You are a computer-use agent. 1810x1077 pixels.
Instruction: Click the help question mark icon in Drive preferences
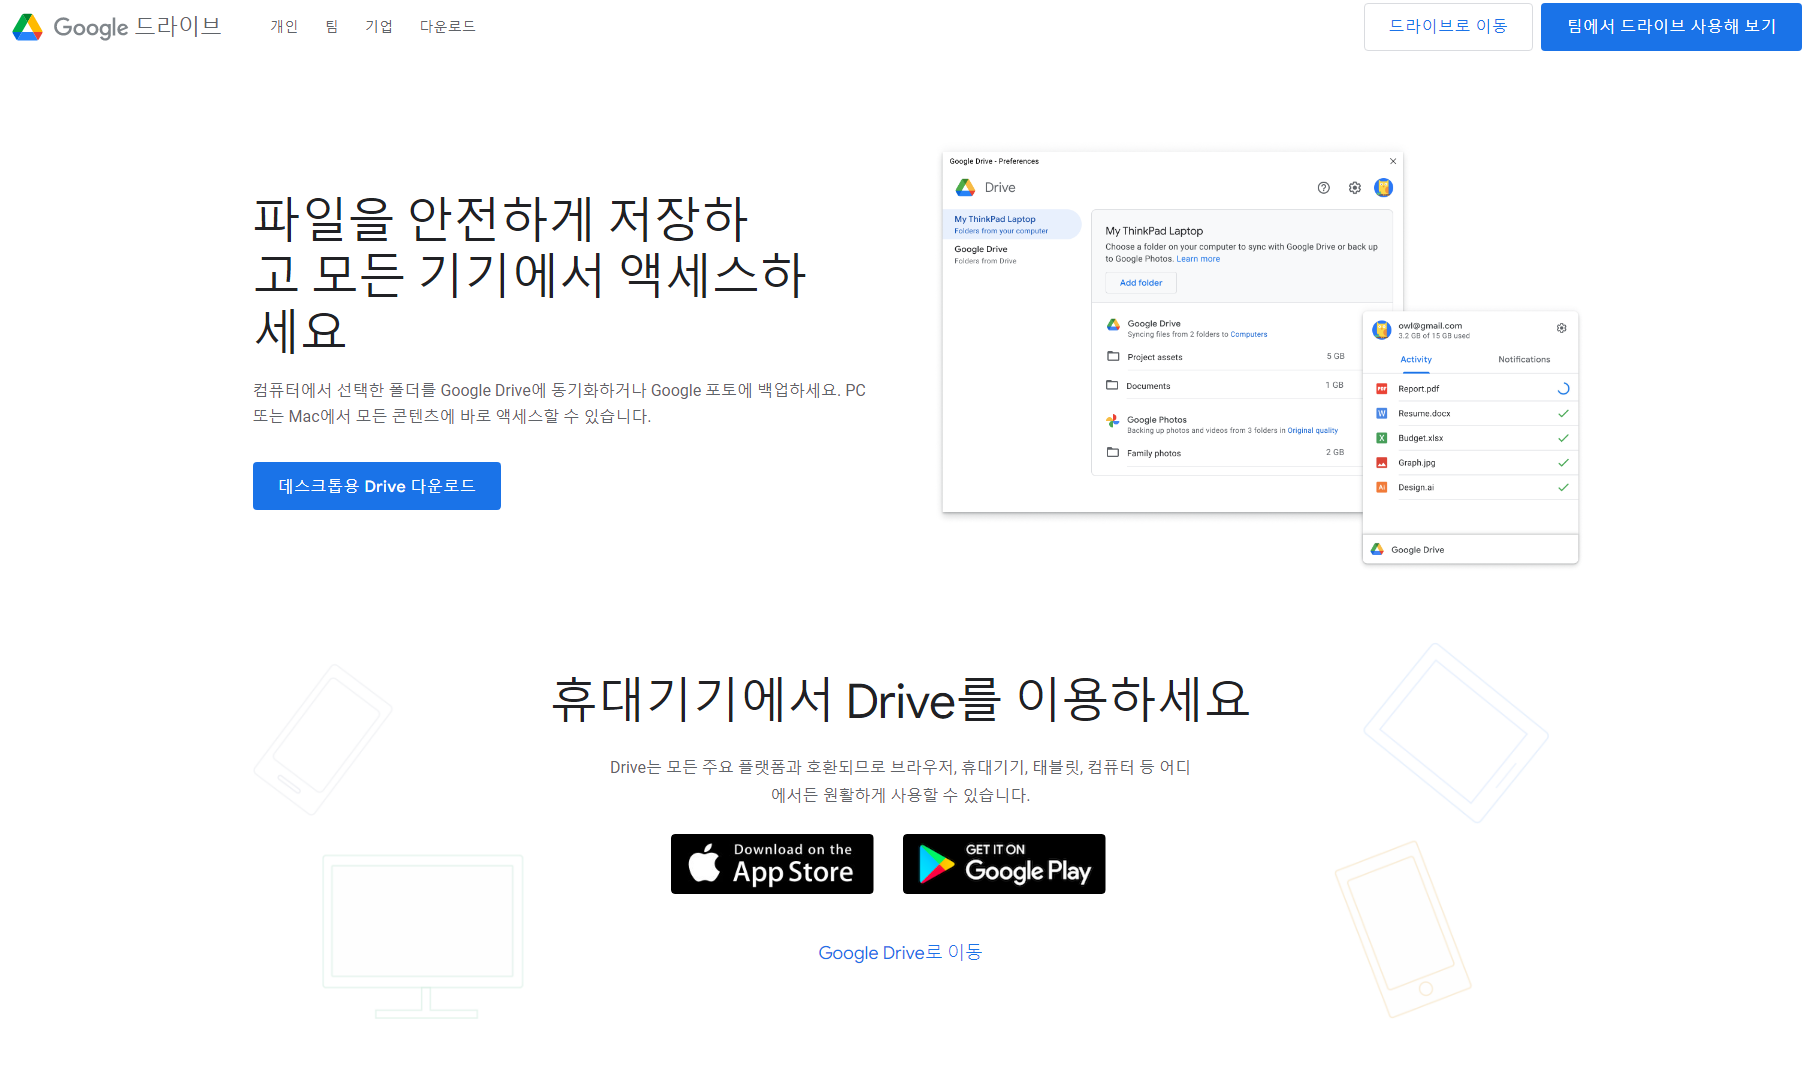pyautogui.click(x=1324, y=188)
